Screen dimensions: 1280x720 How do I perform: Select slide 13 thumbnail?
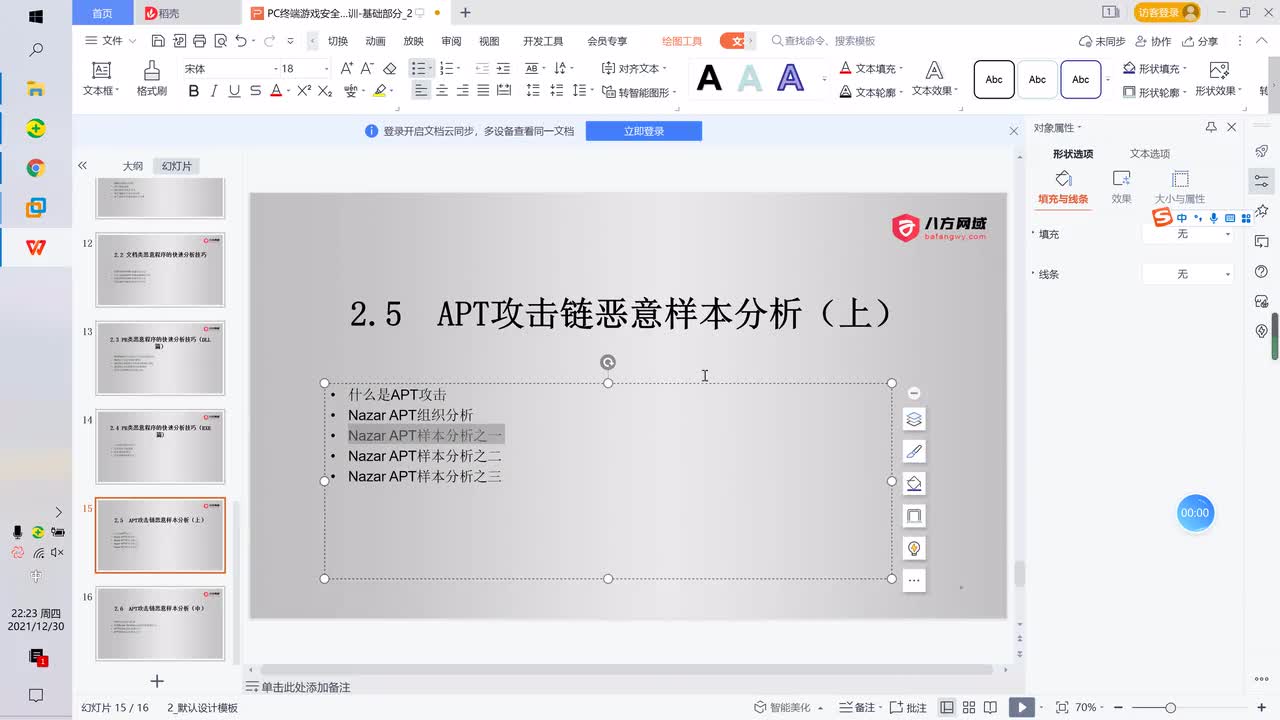tap(160, 358)
